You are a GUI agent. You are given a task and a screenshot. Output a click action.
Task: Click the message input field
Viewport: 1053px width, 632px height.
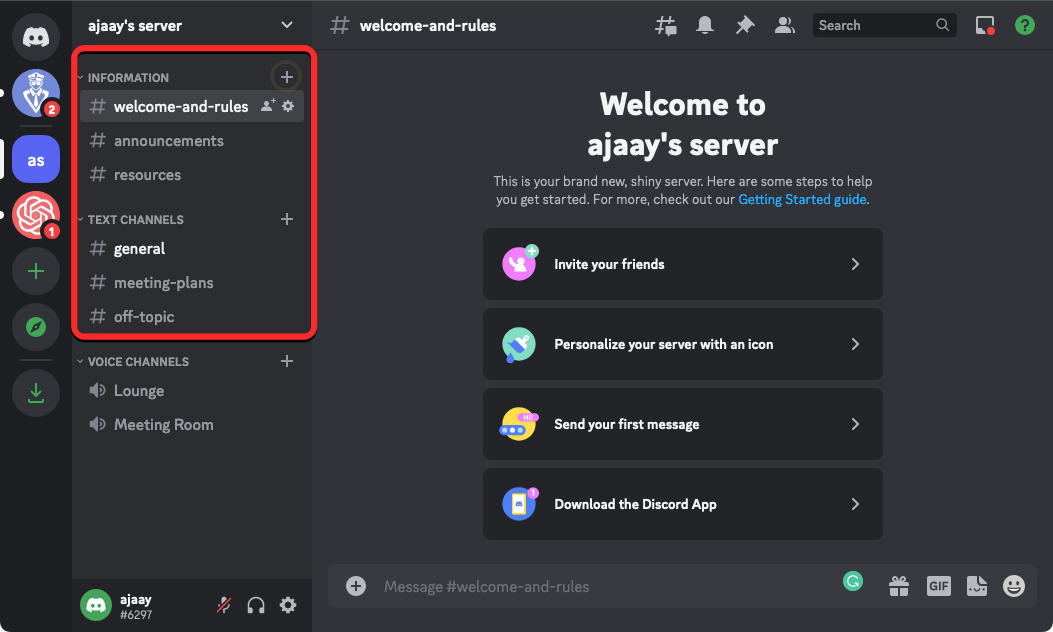[600, 586]
